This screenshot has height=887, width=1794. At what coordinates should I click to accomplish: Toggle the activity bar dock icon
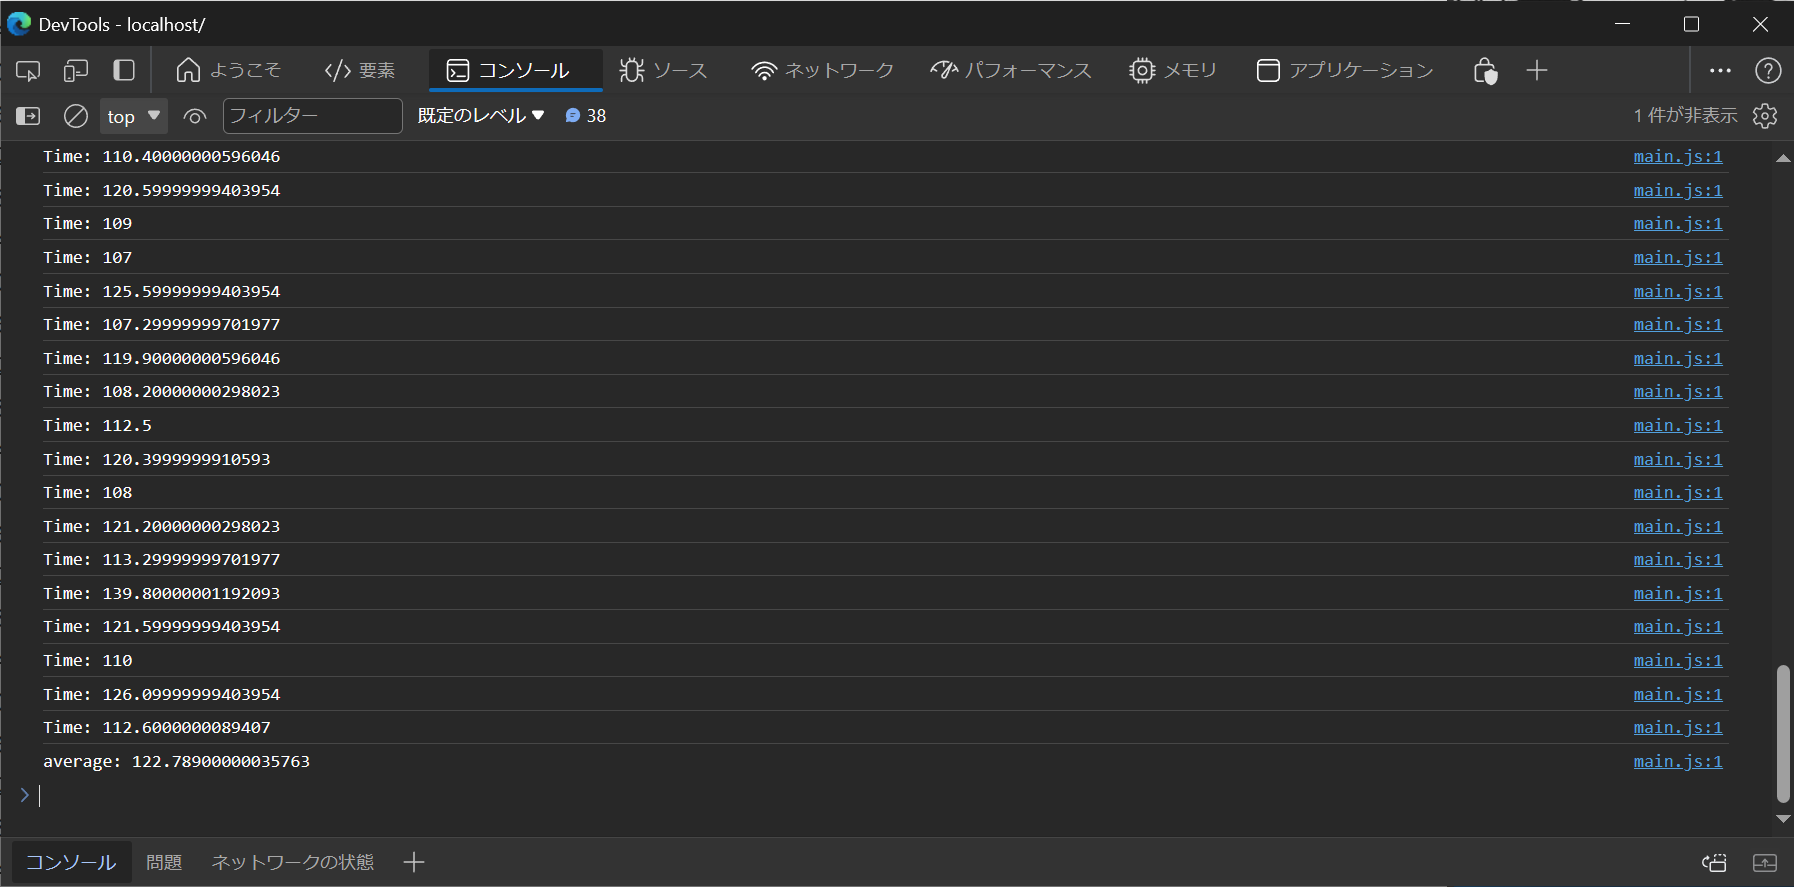tap(124, 70)
